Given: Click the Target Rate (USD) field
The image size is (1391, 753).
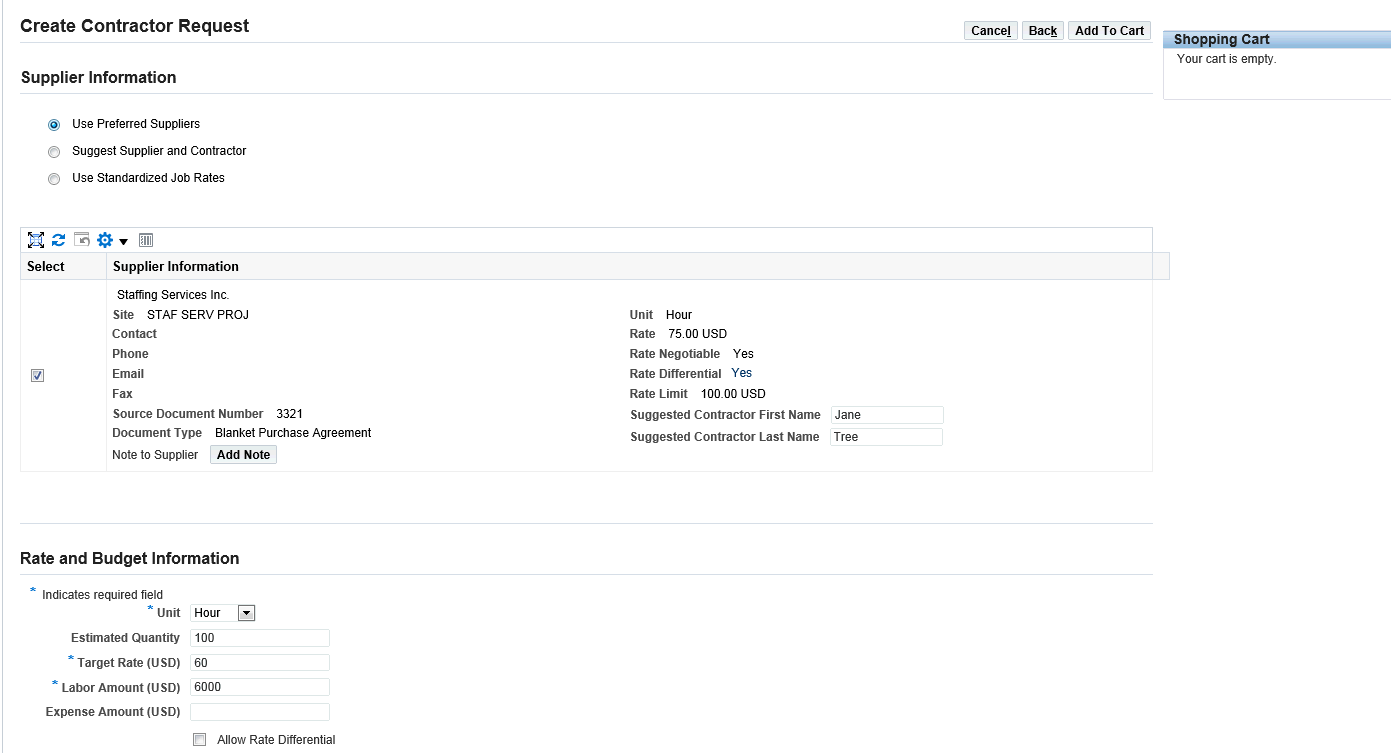Looking at the screenshot, I should [260, 662].
